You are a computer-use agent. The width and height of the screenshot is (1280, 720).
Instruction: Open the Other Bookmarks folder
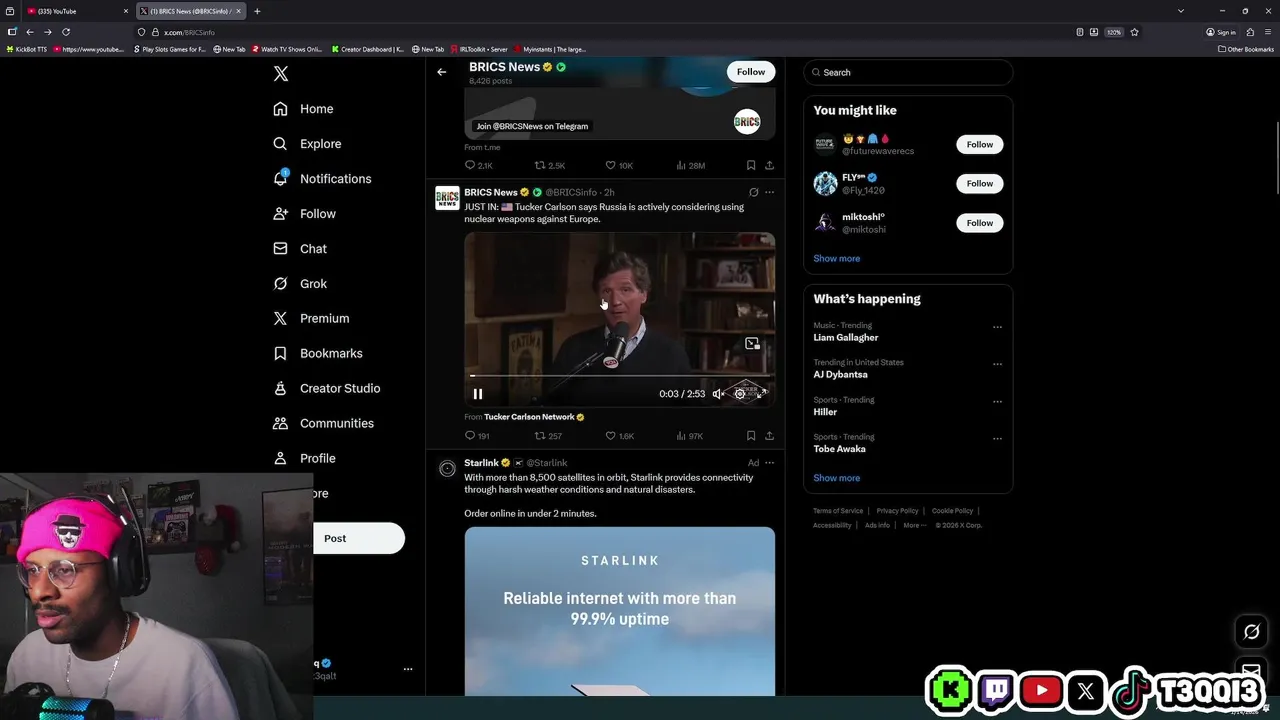[x=1245, y=49]
